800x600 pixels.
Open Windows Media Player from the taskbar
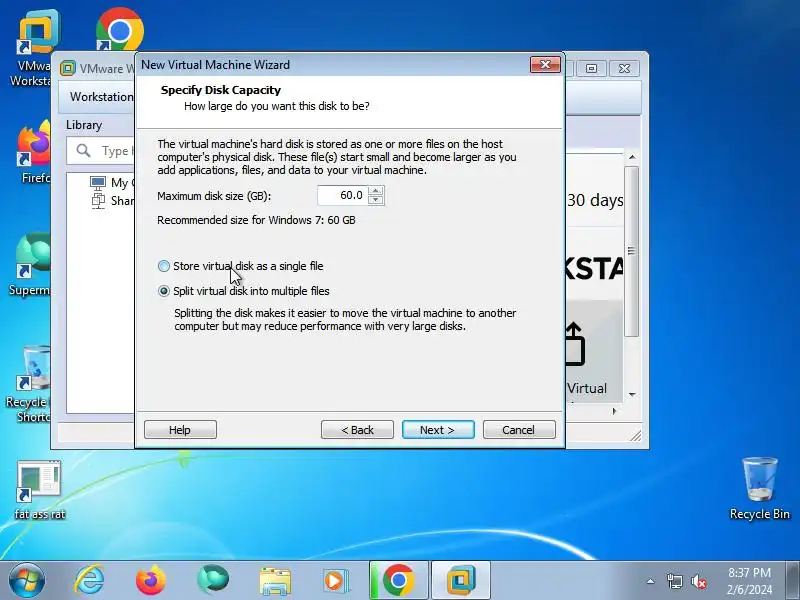(336, 581)
